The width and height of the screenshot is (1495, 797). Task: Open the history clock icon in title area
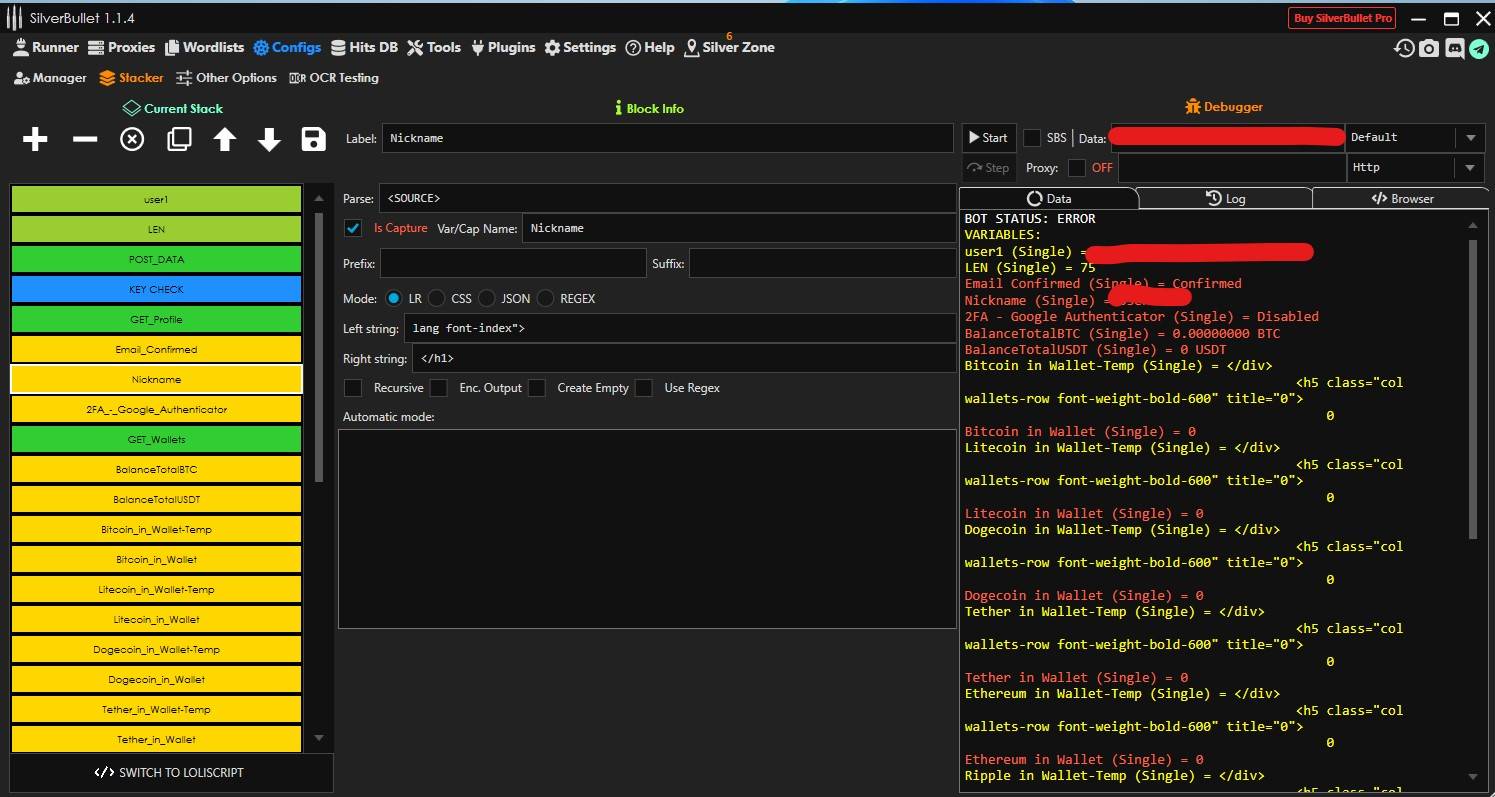[1405, 48]
